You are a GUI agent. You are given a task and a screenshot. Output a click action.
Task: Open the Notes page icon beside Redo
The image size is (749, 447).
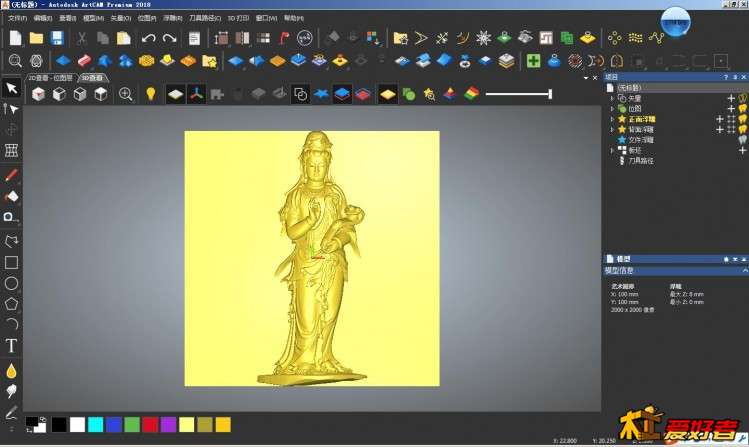coord(194,38)
